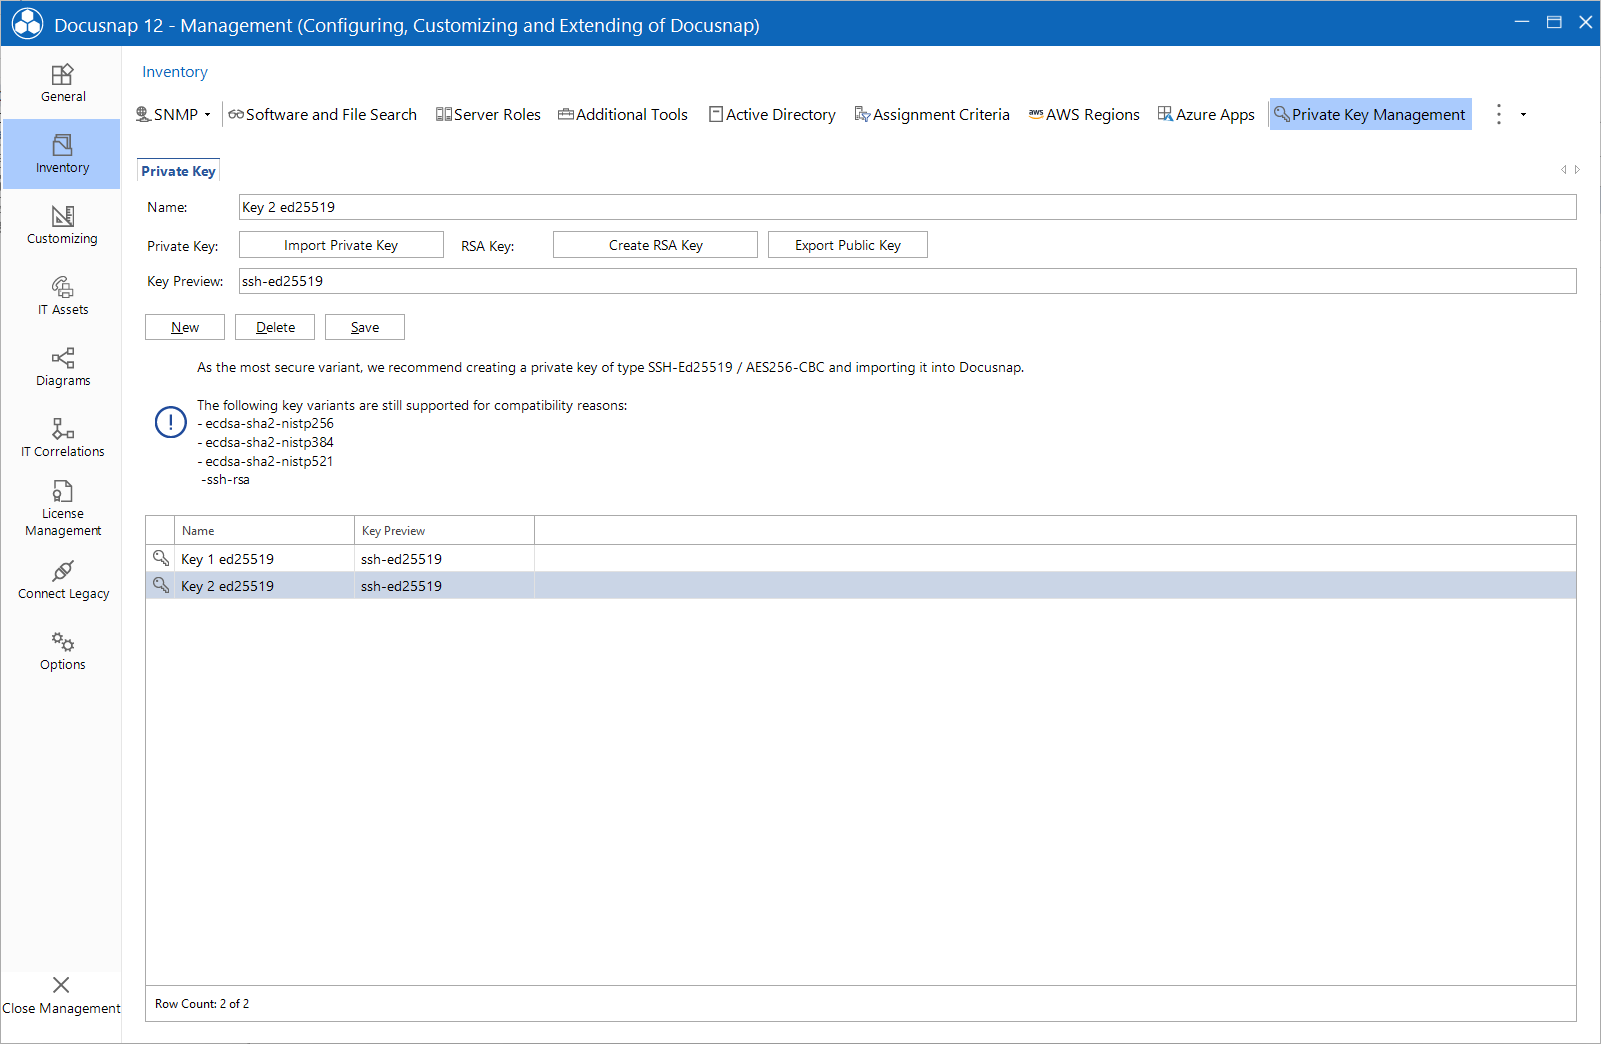This screenshot has height=1044, width=1601.
Task: Click the ecdsa-sha2-nistp384 text line
Action: 266,443
